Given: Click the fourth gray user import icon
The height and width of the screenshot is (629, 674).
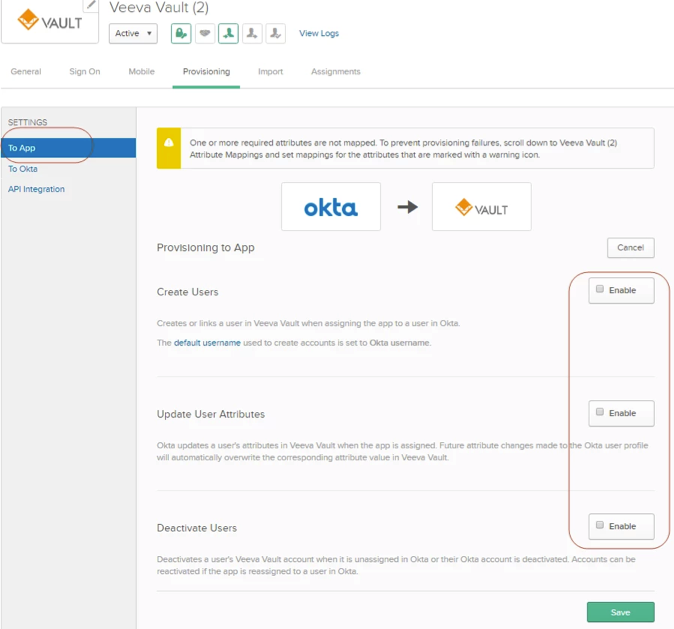Looking at the screenshot, I should pos(252,33).
